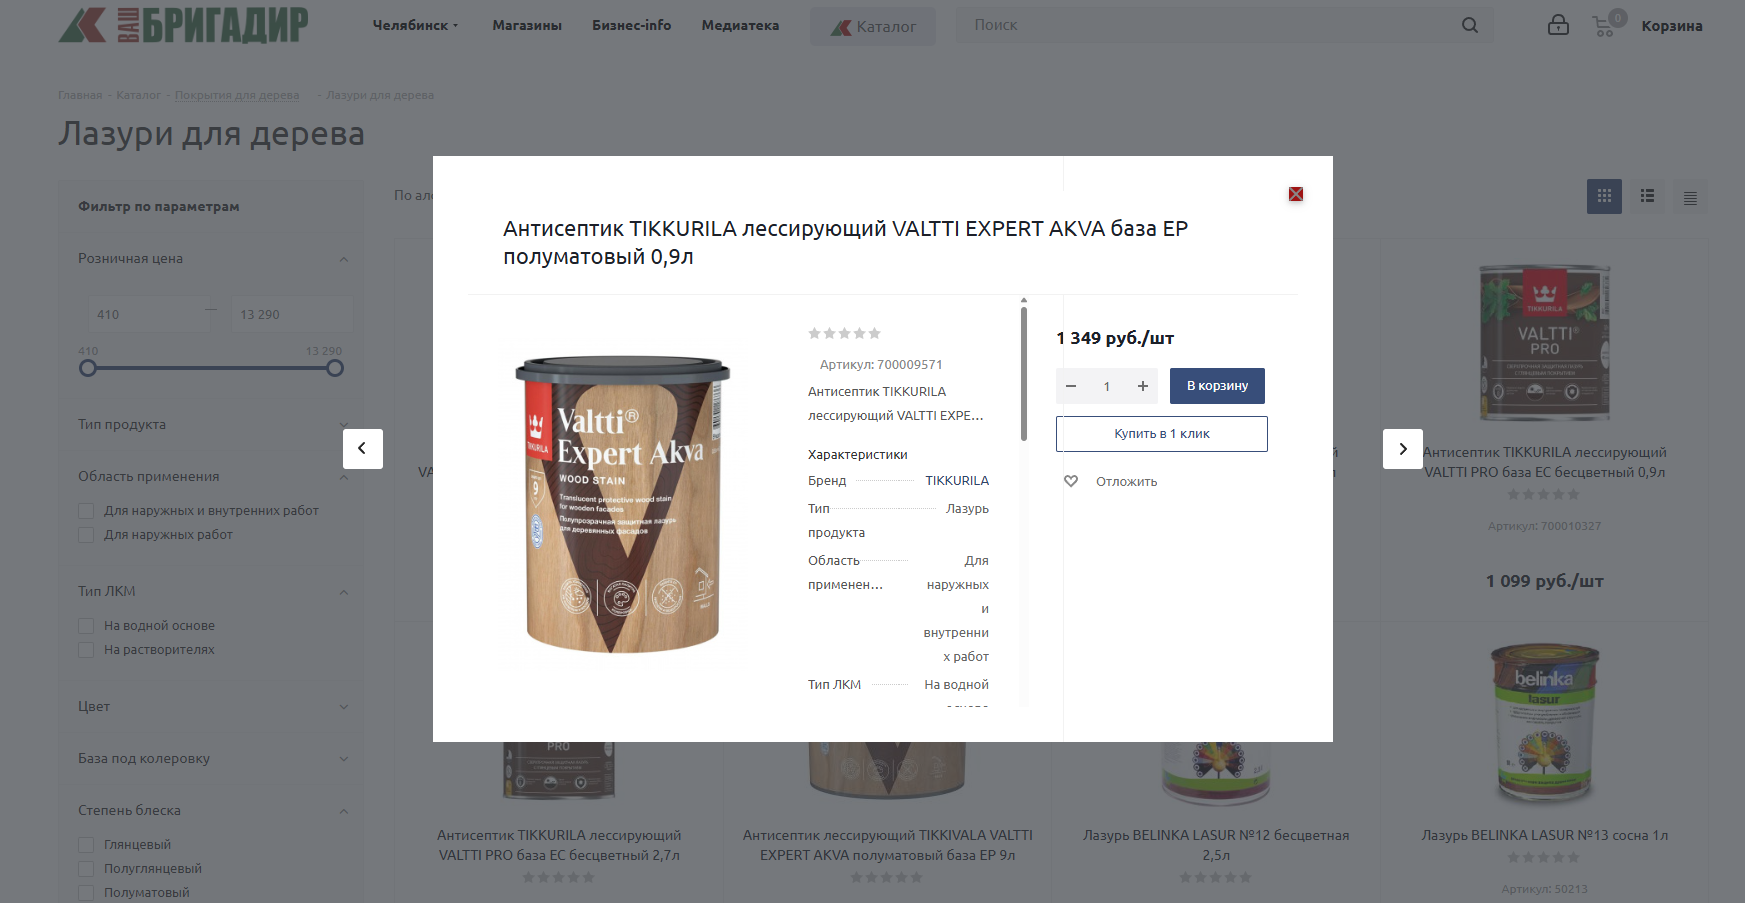Screen dimensions: 1745x903
Task: Tick the 'Глянцевый' gloss checkbox
Action: 86,845
